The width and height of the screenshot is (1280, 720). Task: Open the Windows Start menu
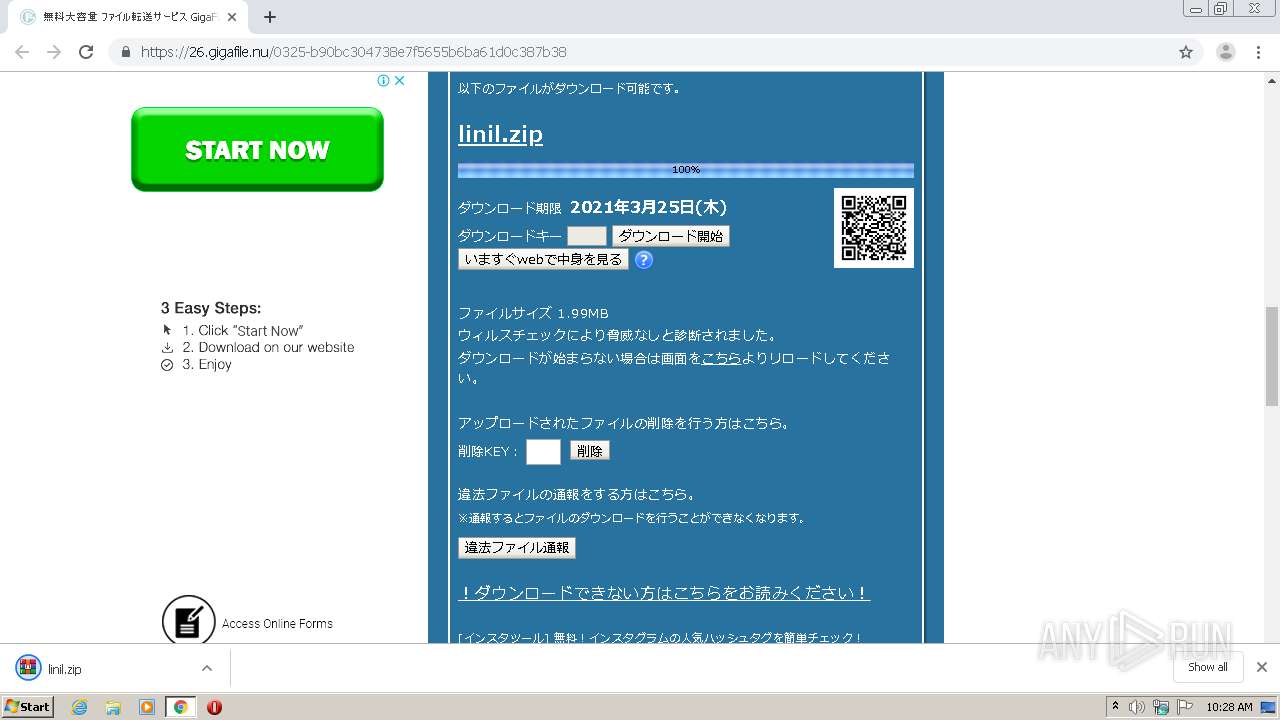click(x=27, y=706)
